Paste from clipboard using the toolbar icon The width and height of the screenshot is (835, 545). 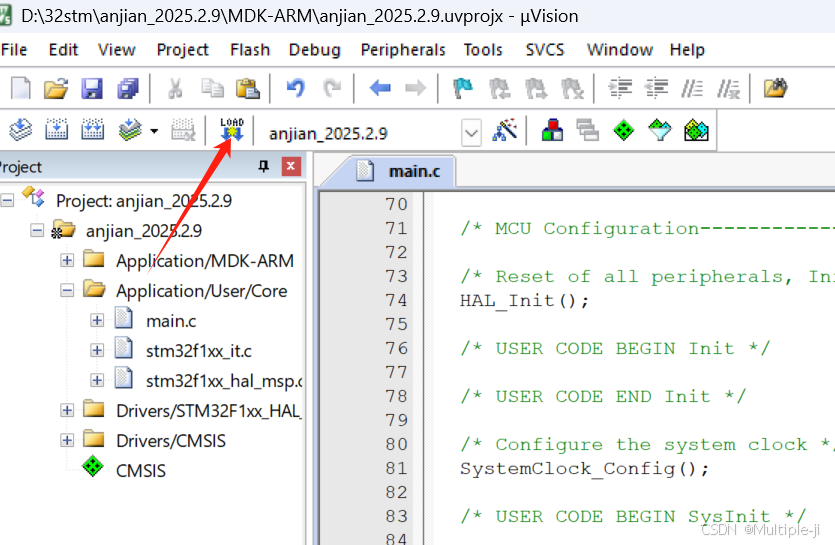tap(248, 88)
